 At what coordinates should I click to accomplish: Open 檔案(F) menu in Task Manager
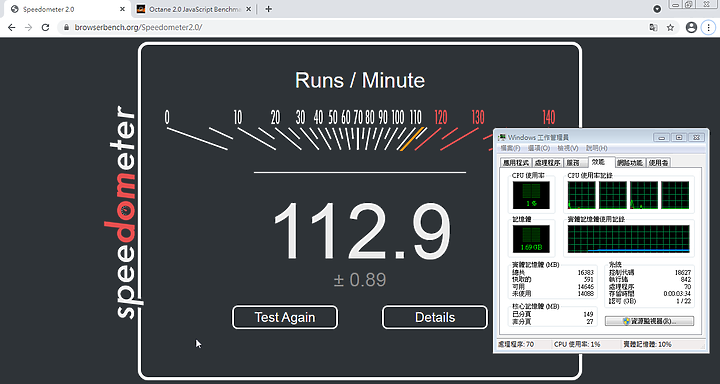[510, 148]
